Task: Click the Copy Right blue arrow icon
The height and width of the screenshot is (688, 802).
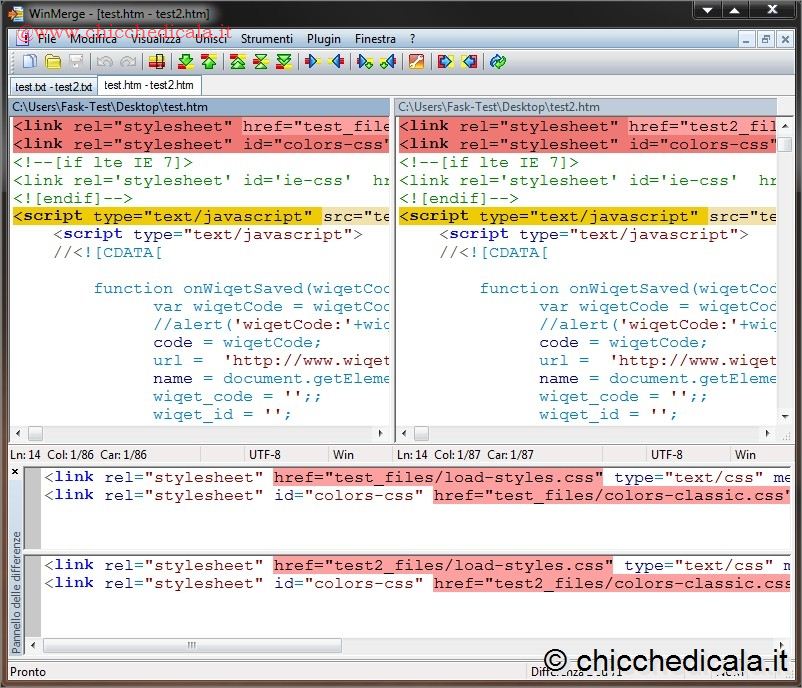Action: pyautogui.click(x=311, y=62)
